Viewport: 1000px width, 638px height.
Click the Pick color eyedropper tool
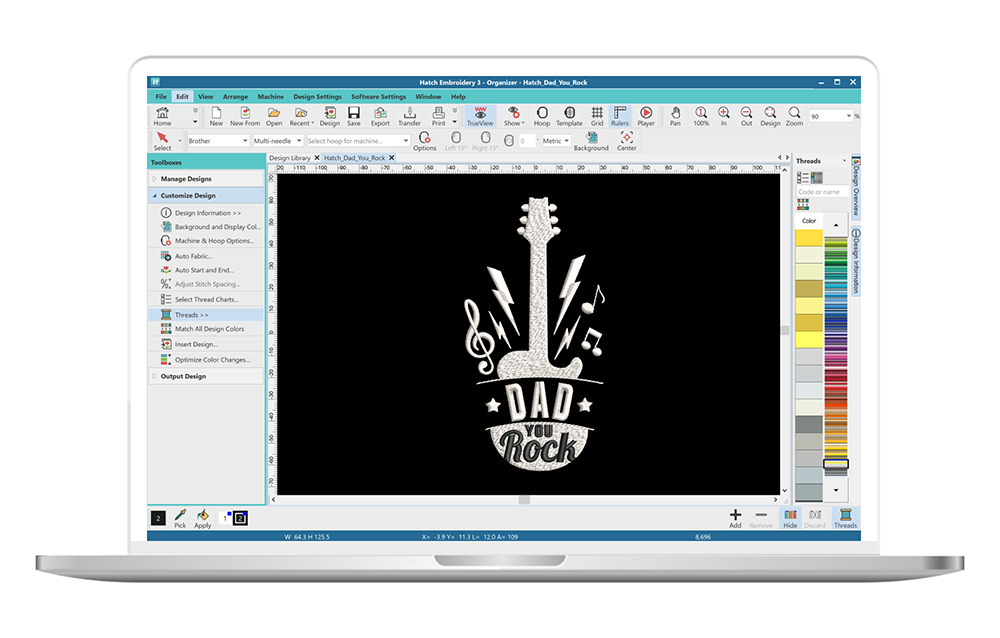pyautogui.click(x=180, y=517)
